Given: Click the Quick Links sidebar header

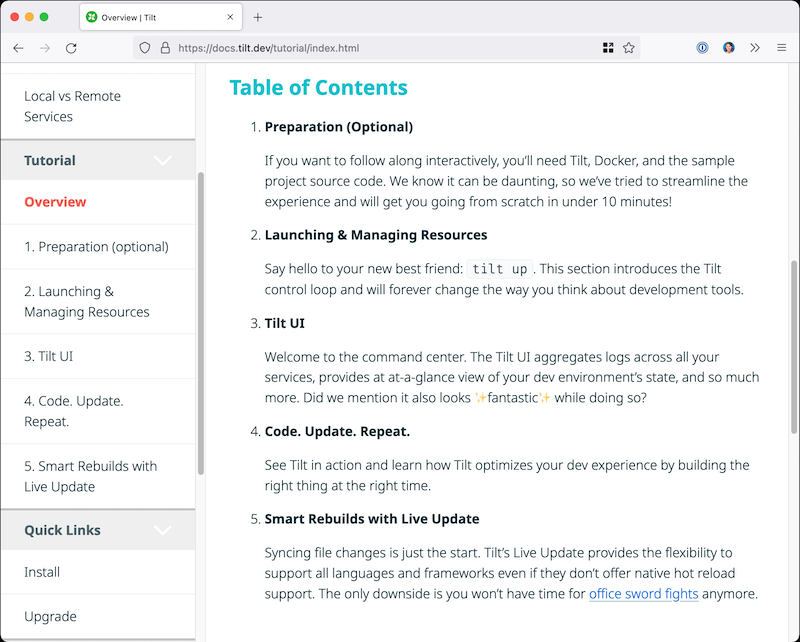Looking at the screenshot, I should (x=98, y=530).
